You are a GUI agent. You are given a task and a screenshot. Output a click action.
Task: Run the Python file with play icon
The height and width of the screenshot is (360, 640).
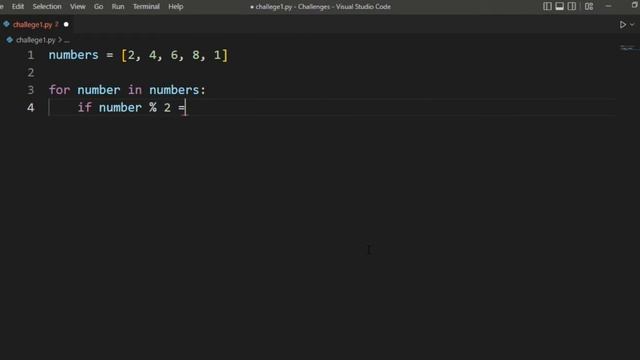[x=622, y=25]
